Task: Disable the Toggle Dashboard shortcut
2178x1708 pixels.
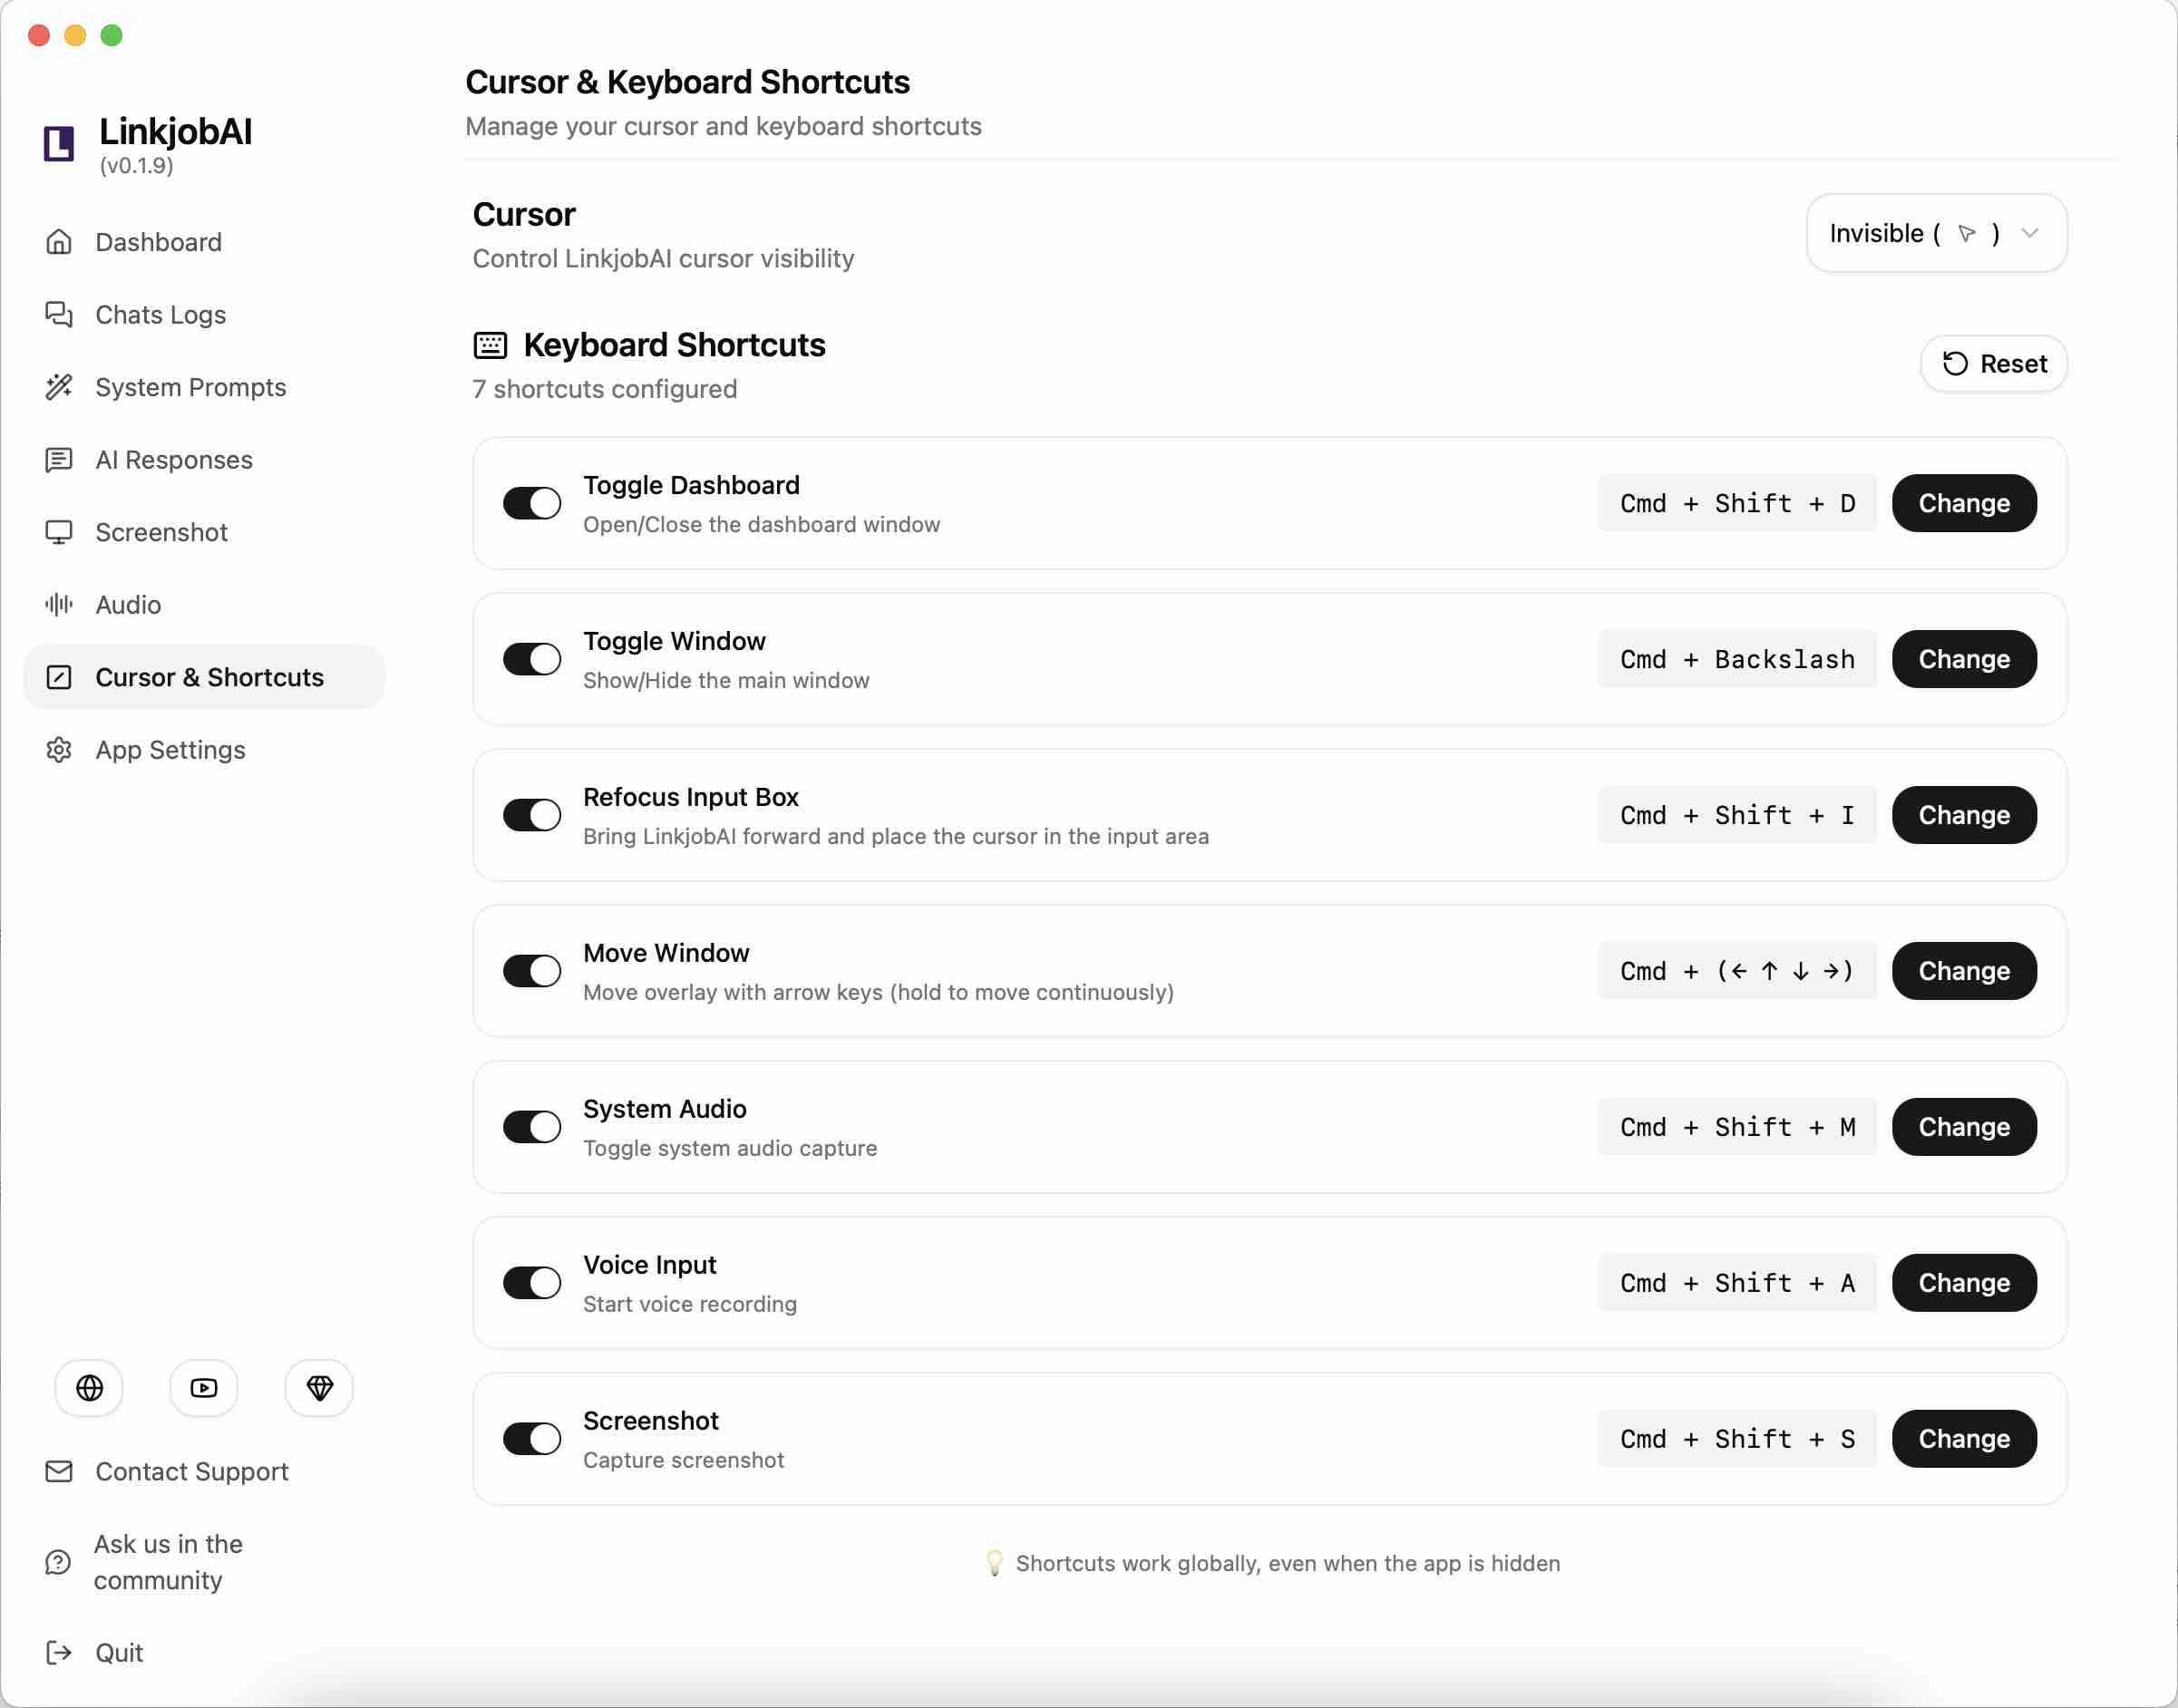Action: (x=531, y=503)
